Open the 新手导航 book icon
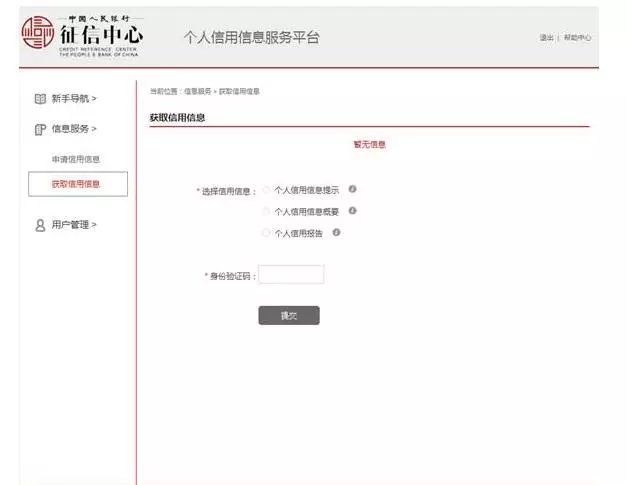This screenshot has width=627, height=485. tap(40, 99)
